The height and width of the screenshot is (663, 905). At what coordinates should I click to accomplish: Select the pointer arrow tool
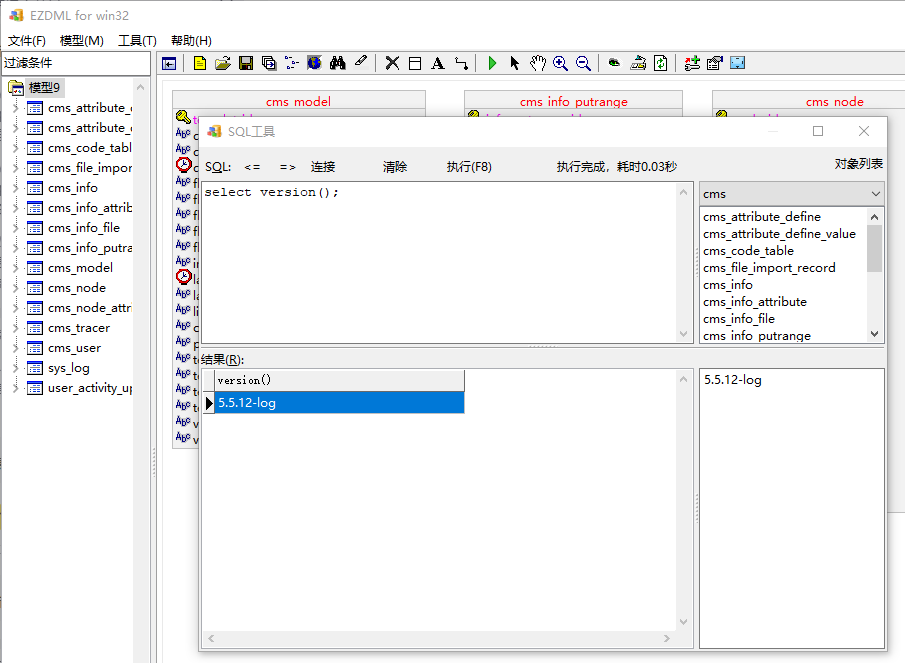(515, 63)
